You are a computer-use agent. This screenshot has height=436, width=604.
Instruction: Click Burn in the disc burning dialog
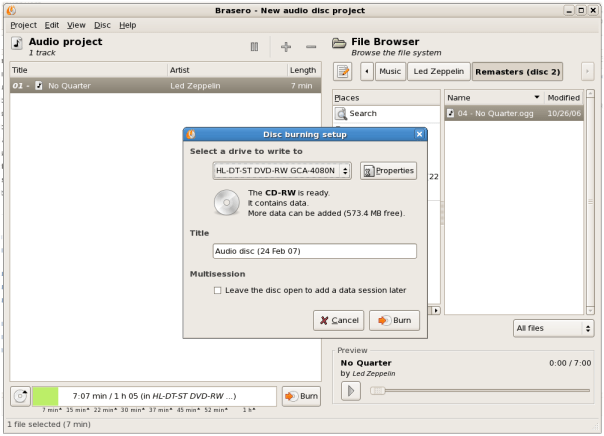click(x=394, y=320)
